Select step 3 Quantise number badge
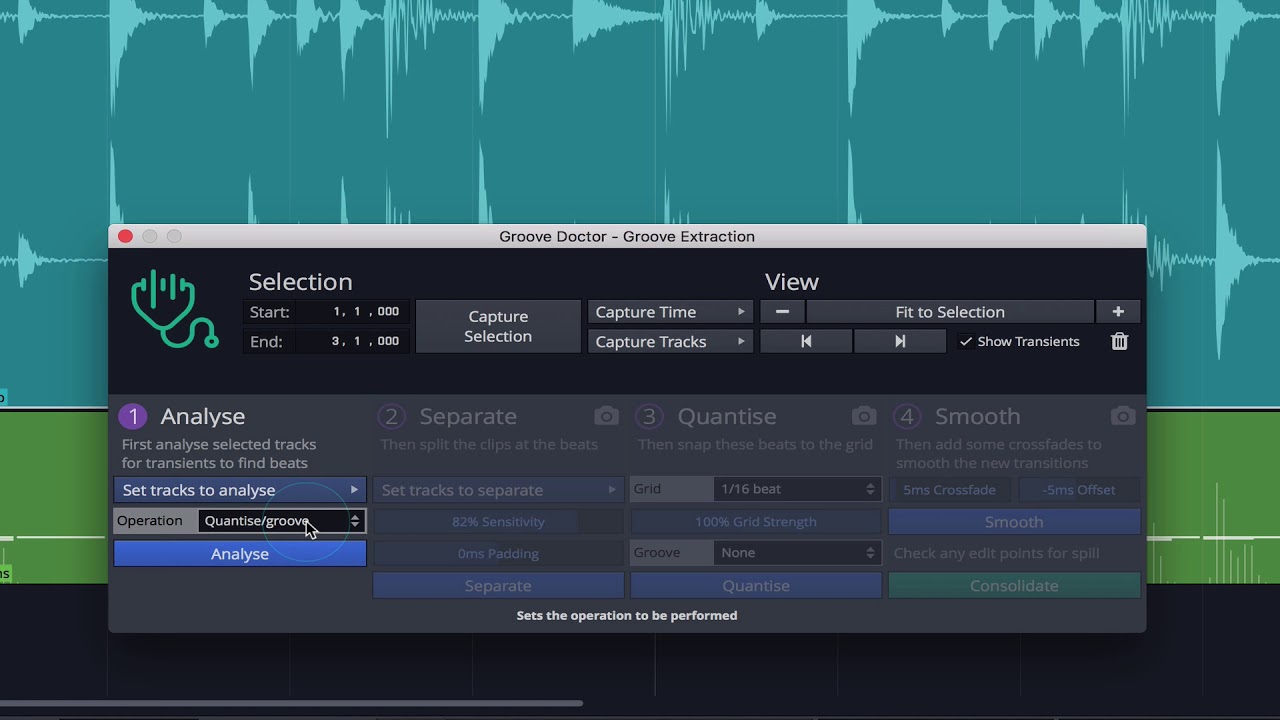 (x=649, y=416)
